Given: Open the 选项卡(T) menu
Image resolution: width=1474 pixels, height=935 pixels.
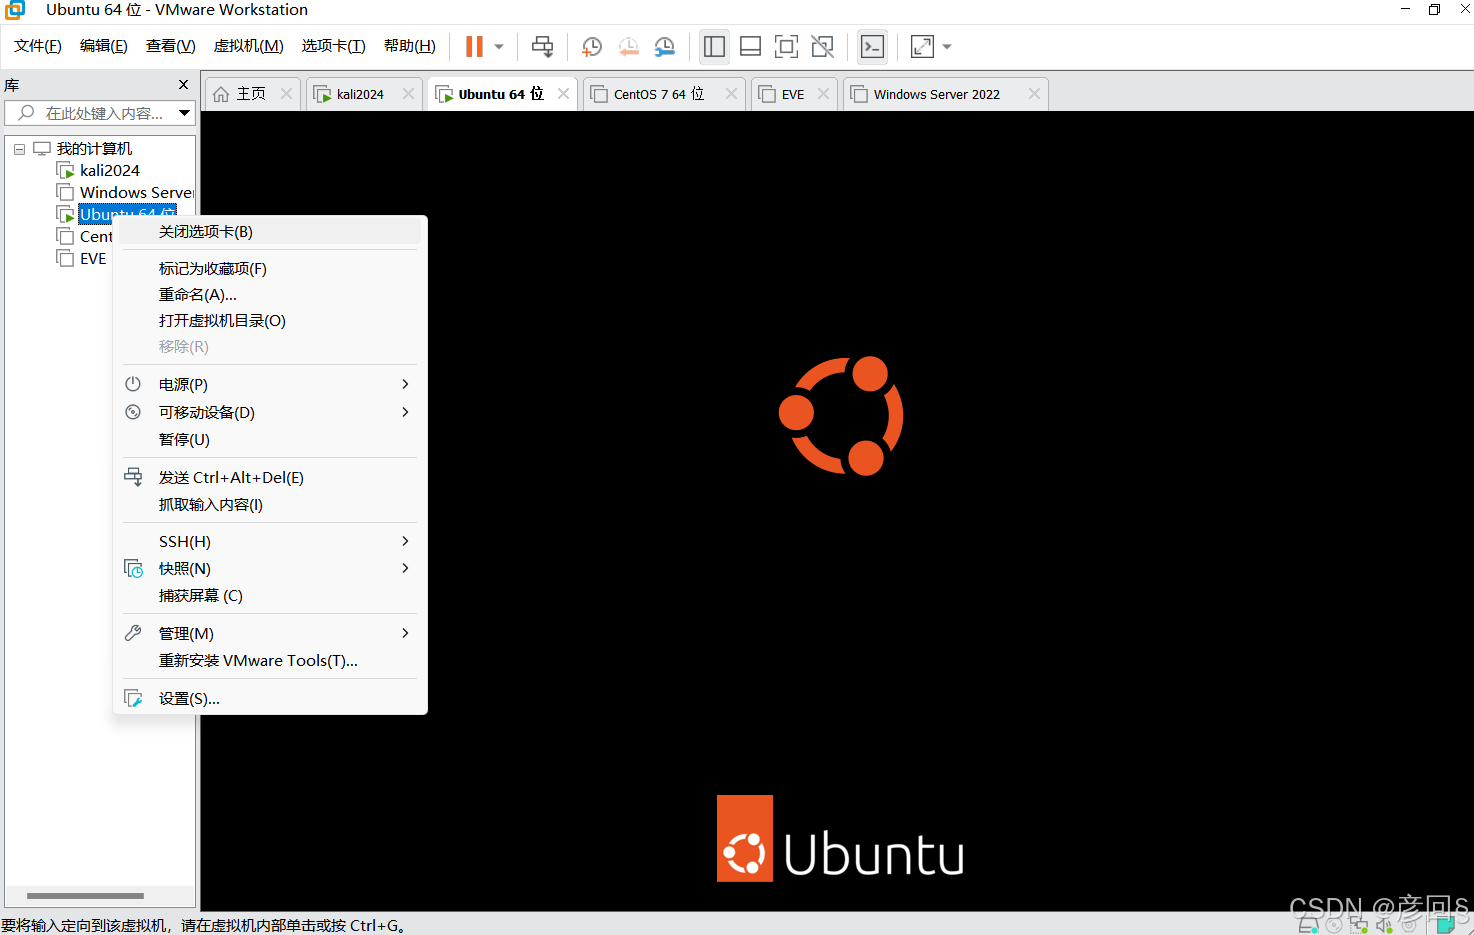Looking at the screenshot, I should coord(334,46).
